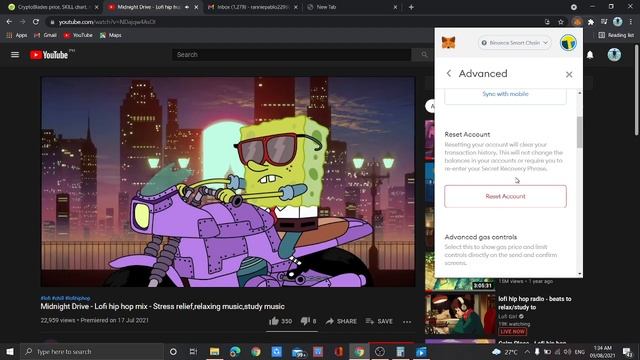Screen dimensions: 640x360
Task: Open the Chrome three-dot menu
Action: (631, 22)
